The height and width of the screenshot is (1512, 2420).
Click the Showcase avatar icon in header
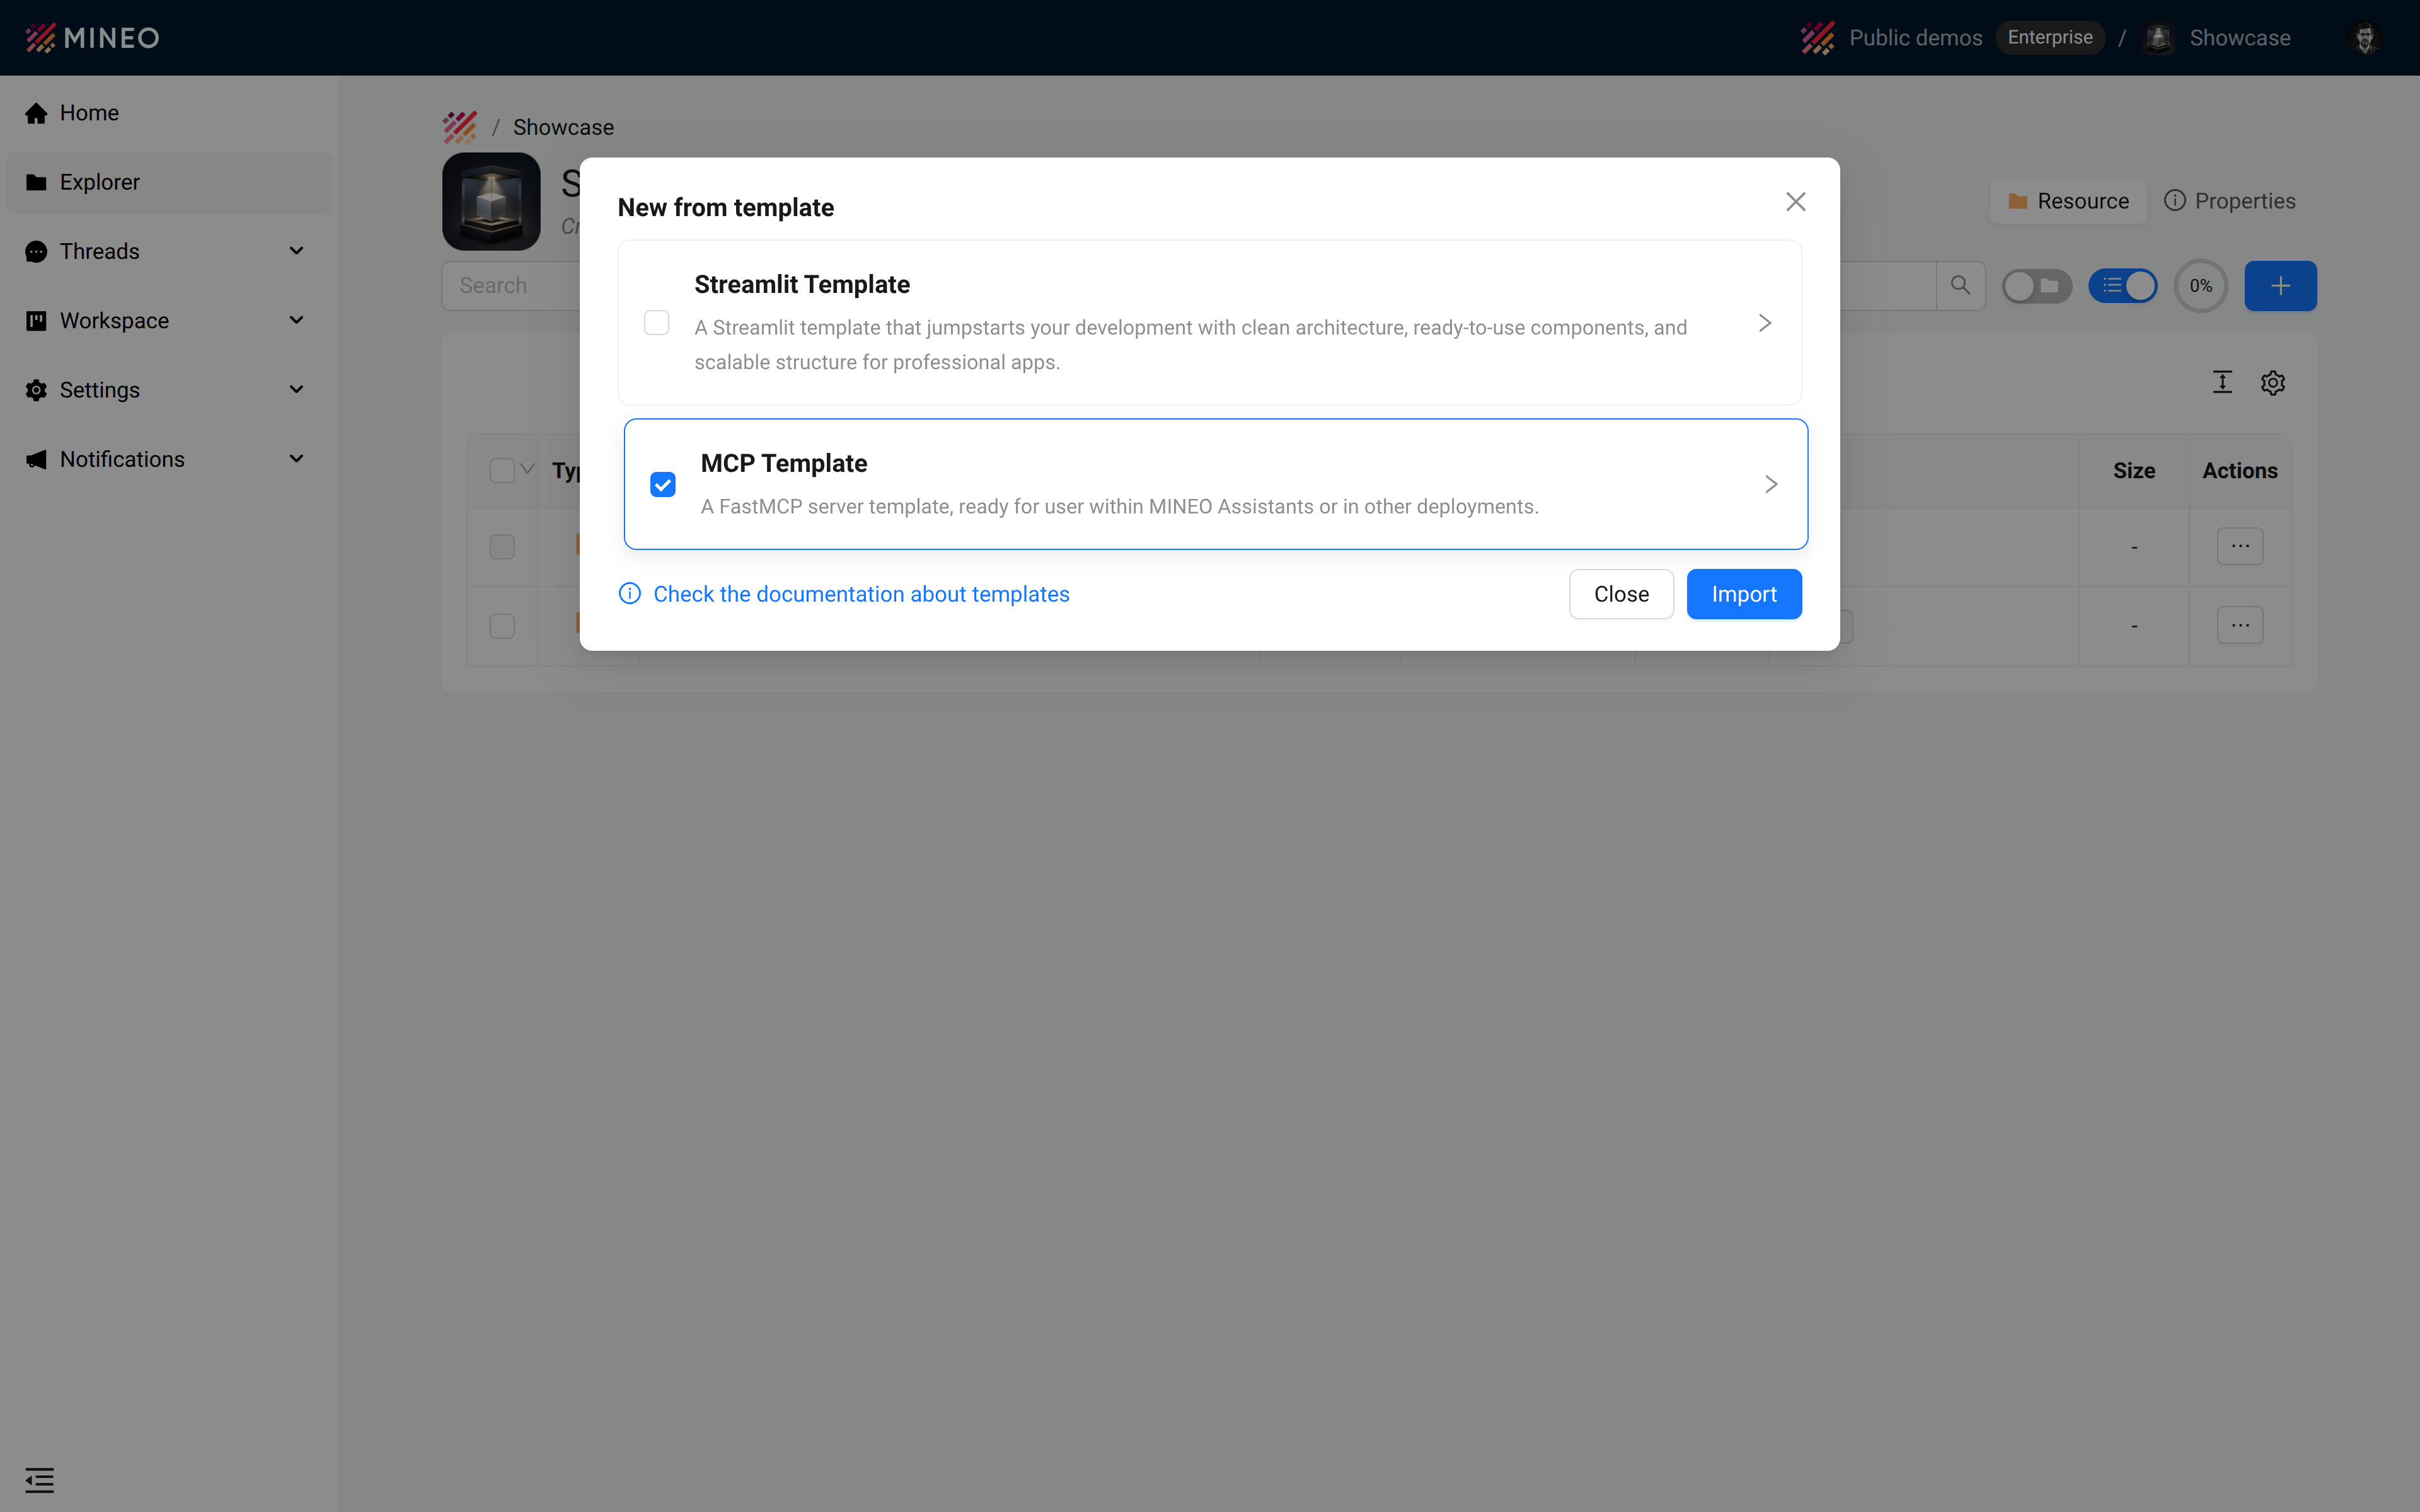tap(2159, 38)
